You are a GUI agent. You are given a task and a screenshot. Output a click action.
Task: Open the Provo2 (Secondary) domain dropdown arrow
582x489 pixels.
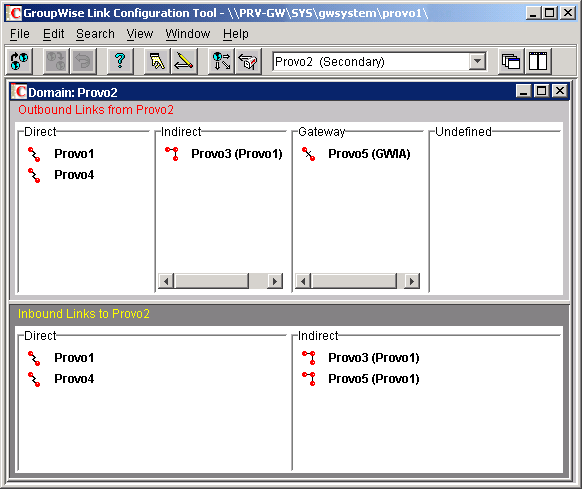pyautogui.click(x=477, y=61)
